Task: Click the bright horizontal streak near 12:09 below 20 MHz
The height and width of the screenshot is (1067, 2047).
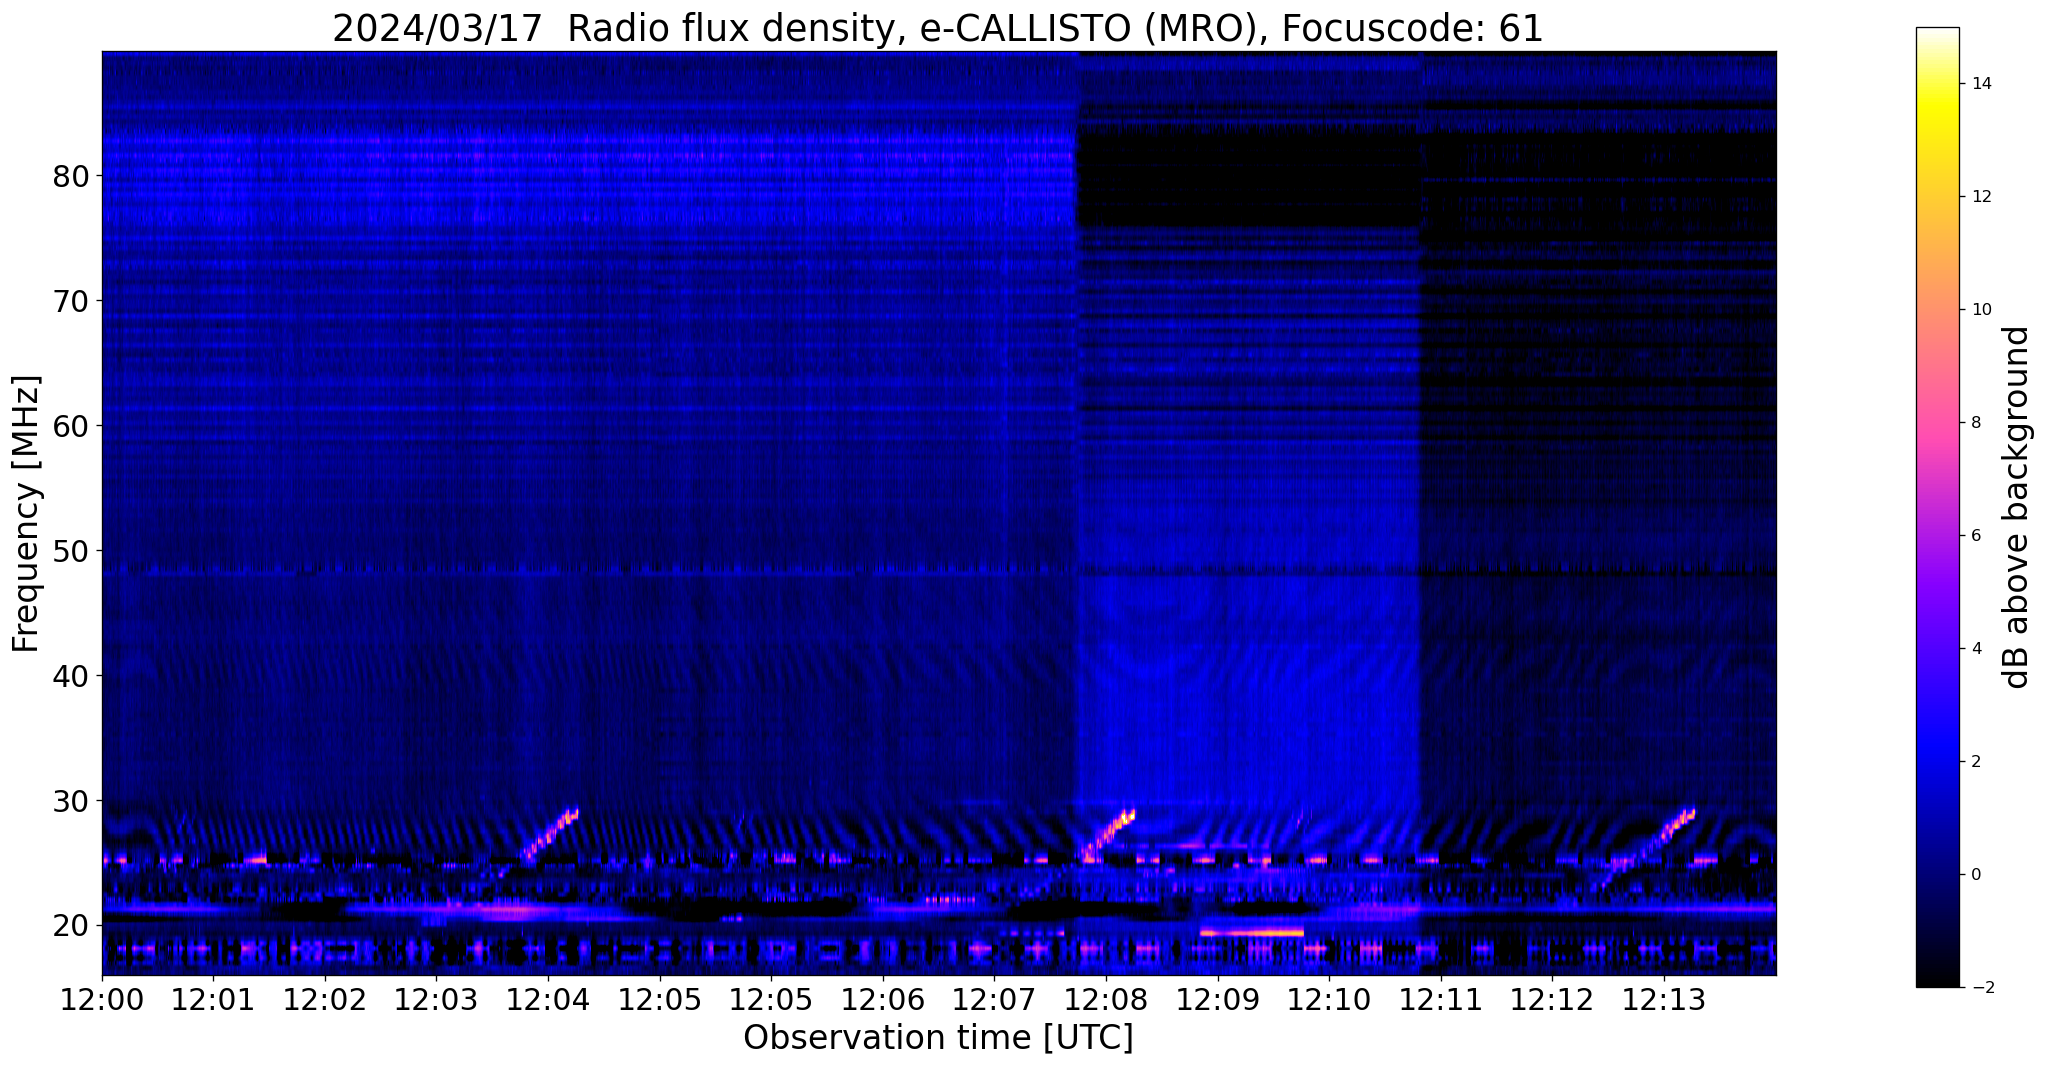Action: [1252, 932]
